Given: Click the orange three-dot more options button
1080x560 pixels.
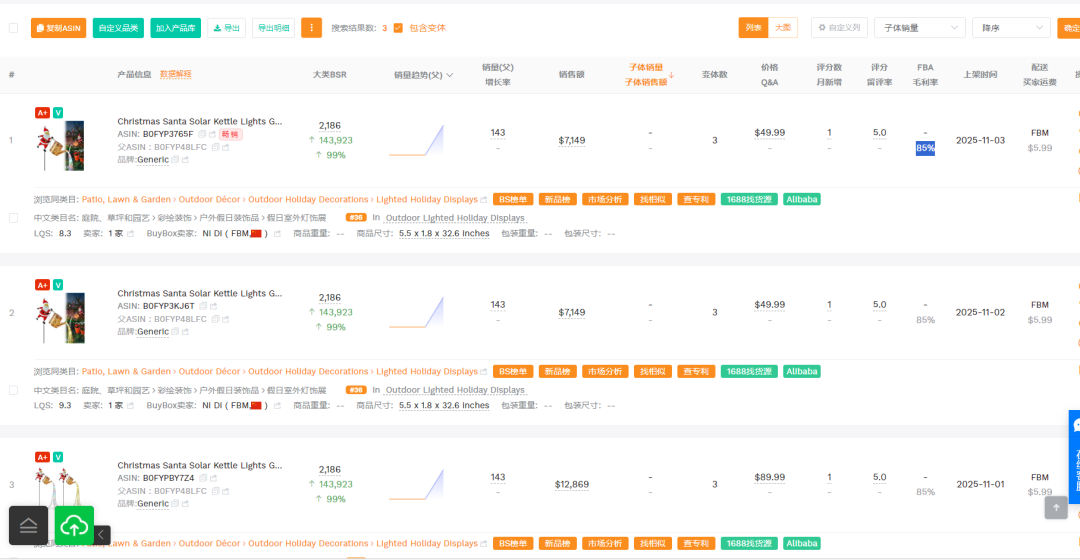Looking at the screenshot, I should [311, 28].
